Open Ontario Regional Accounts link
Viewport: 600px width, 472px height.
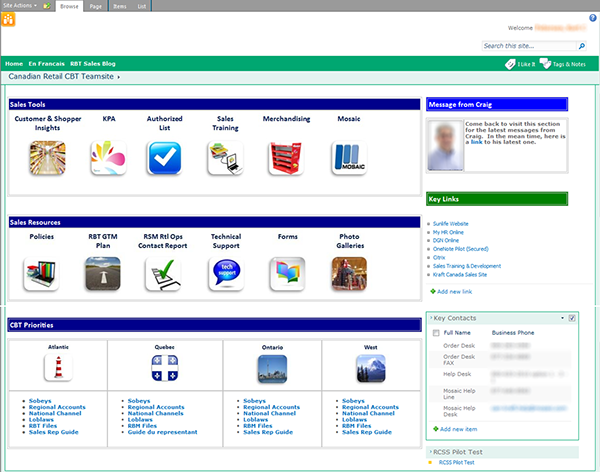tap(271, 407)
